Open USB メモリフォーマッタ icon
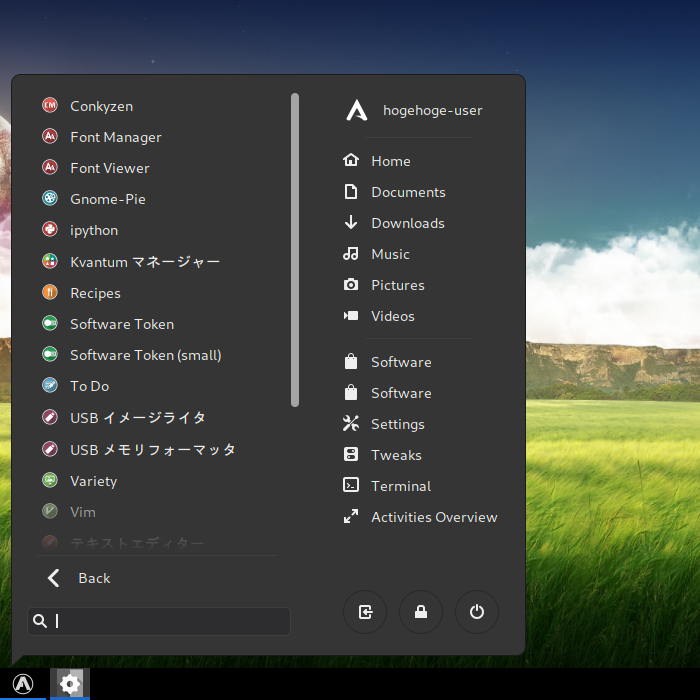This screenshot has height=700, width=700. tap(50, 449)
